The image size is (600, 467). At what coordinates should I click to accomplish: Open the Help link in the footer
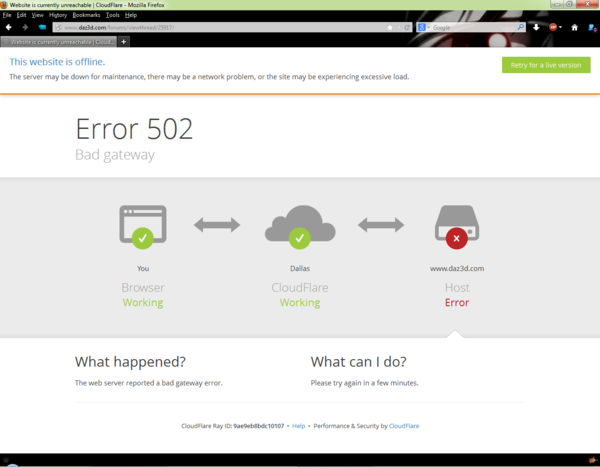pyautogui.click(x=298, y=426)
